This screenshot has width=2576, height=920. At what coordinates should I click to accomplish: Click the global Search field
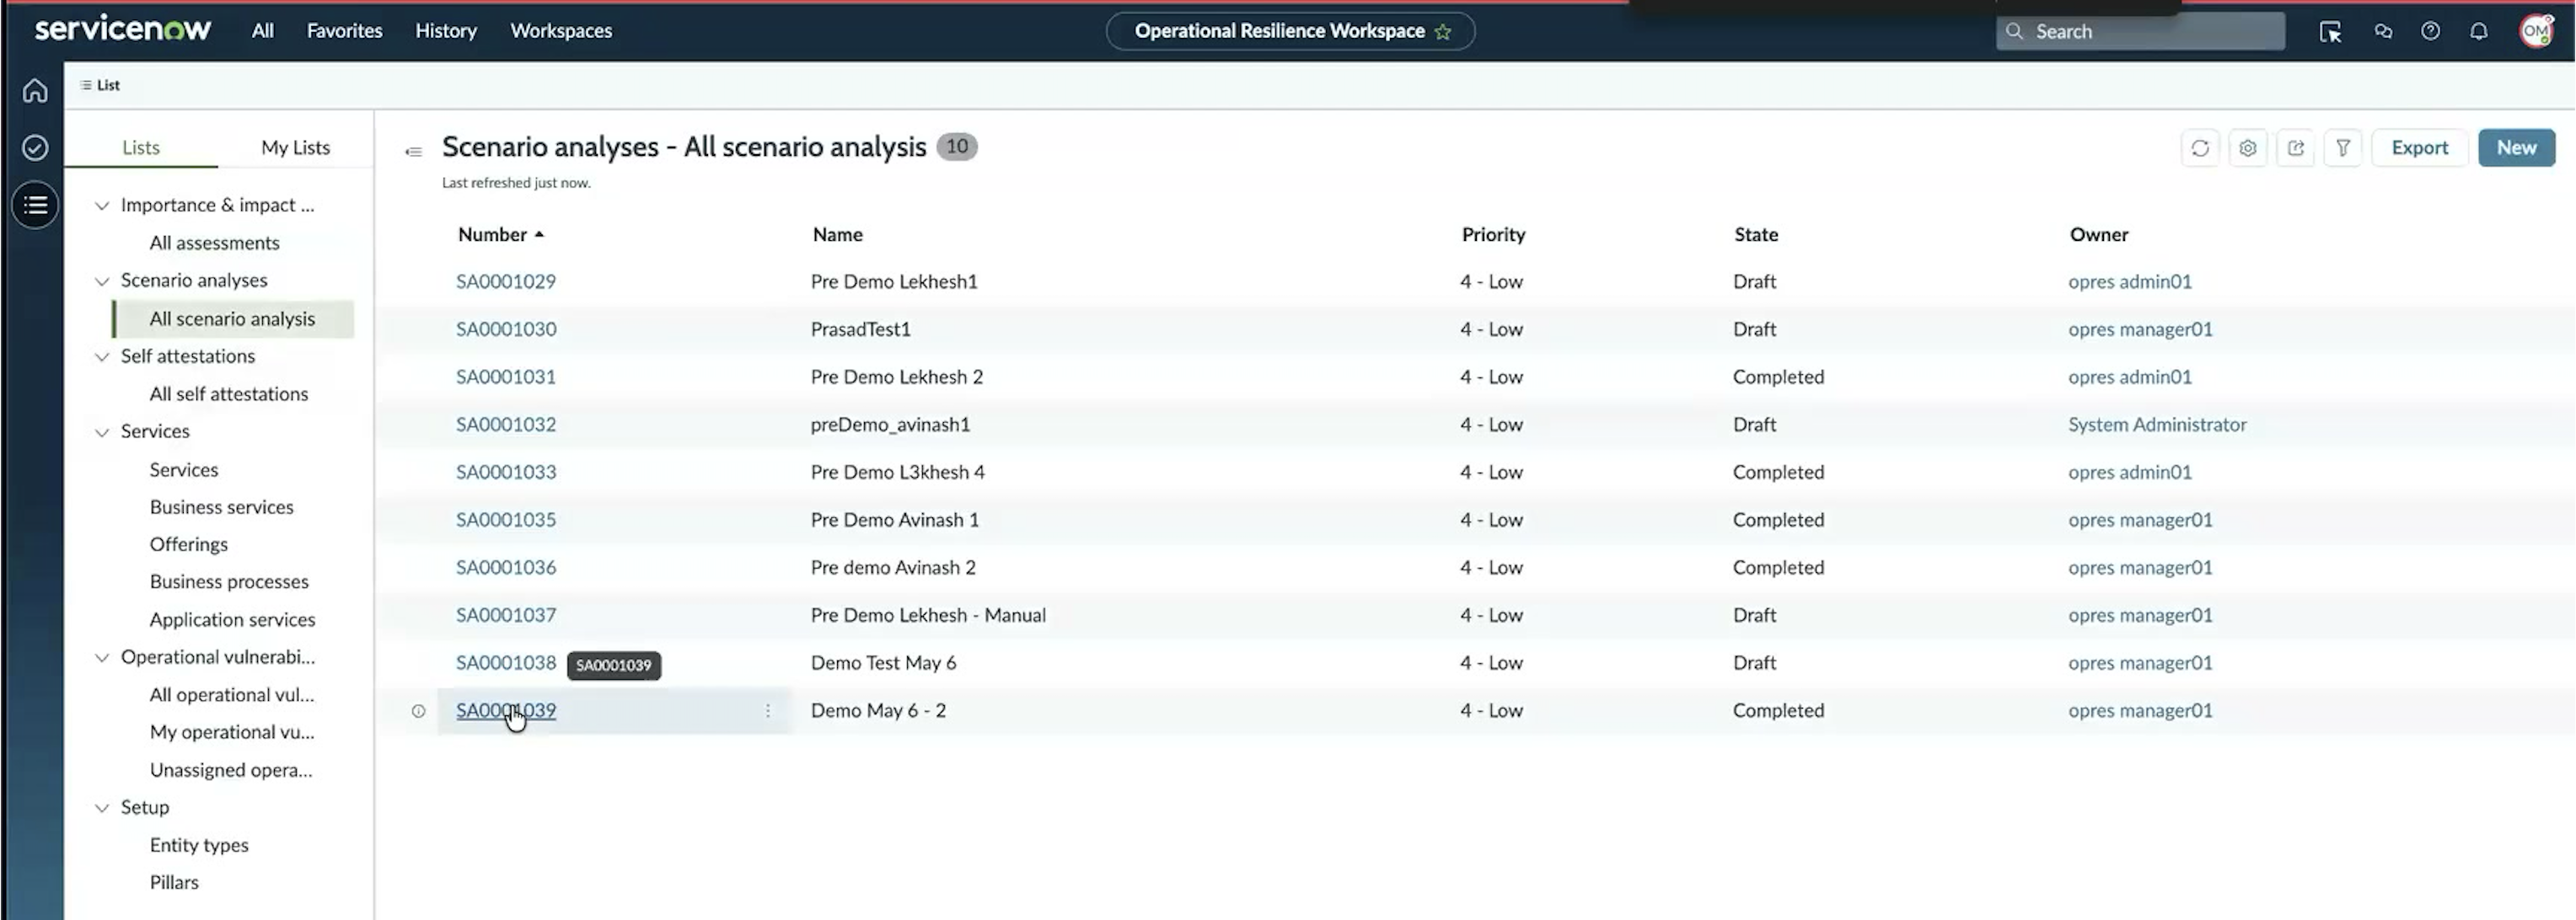[x=2140, y=31]
